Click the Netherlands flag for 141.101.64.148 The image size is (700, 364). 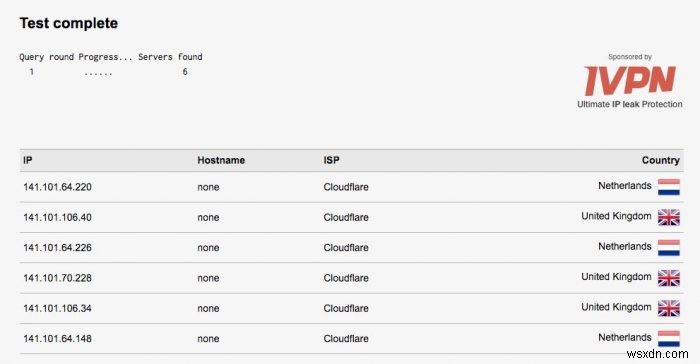(x=669, y=339)
